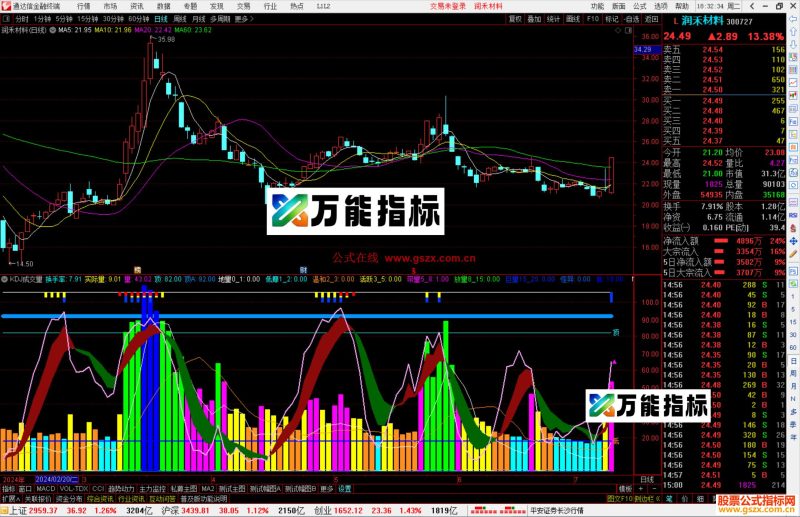
Task: Click the 画线 drawing button
Action: point(573,19)
